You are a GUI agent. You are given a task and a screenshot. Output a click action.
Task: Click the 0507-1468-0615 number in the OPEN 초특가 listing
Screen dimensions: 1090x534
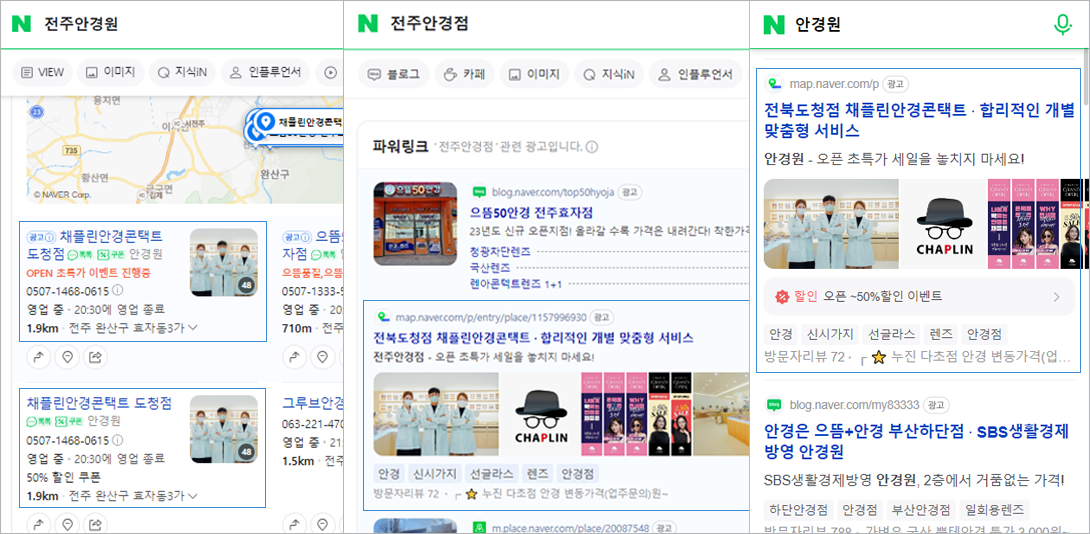pyautogui.click(x=68, y=291)
